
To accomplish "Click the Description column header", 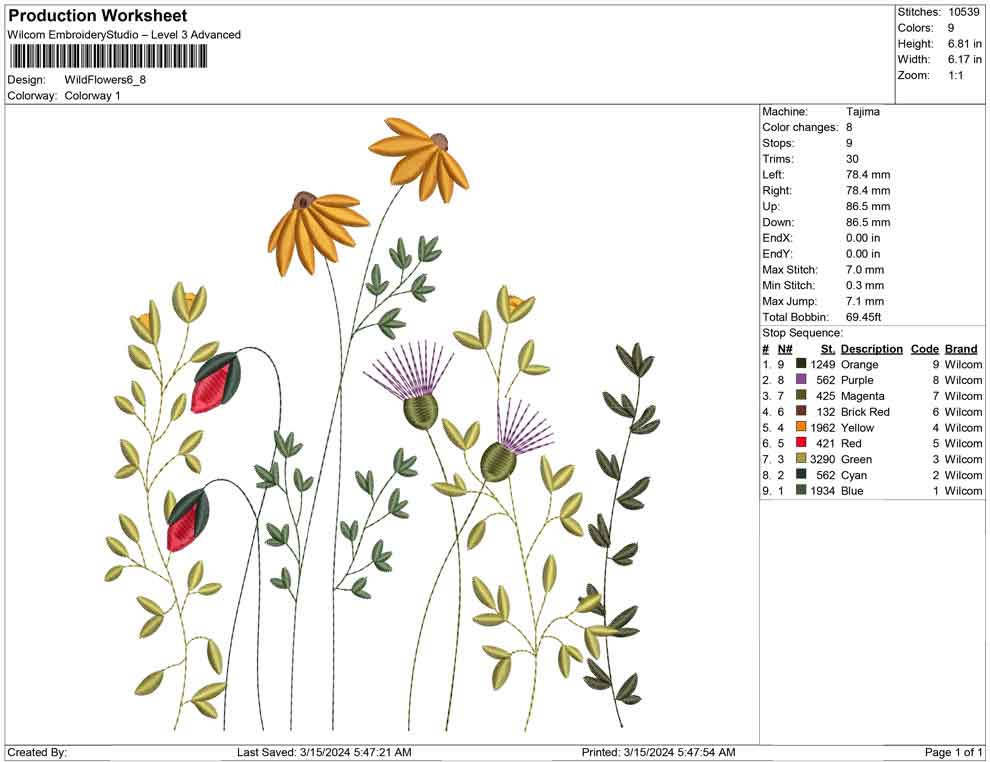I will tap(869, 348).
